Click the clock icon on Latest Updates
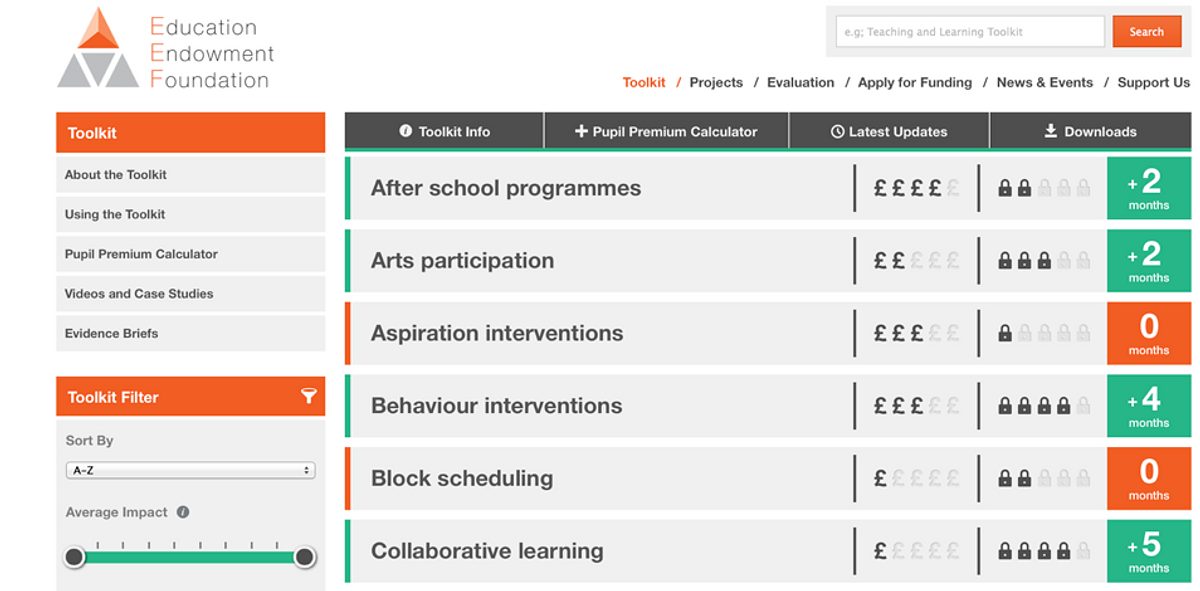1200x591 pixels. (838, 131)
